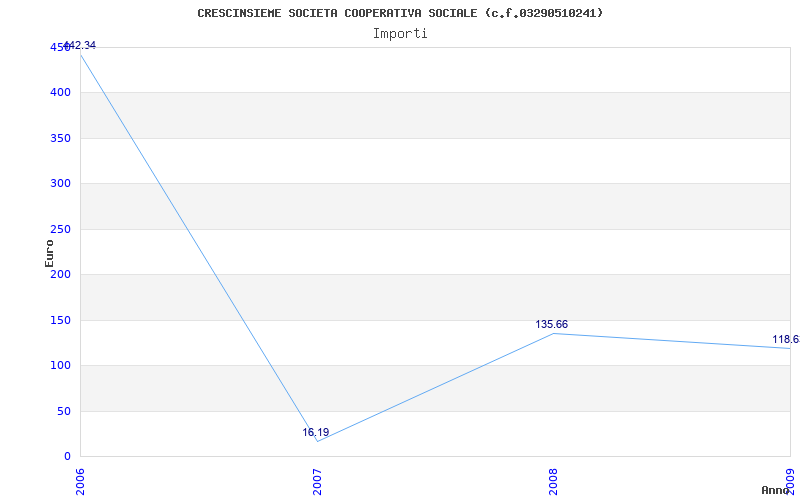Click the chart title CRESCINSIEME SOCIETA COOPERATIVA SOCIALE
The height and width of the screenshot is (500, 800).
pyautogui.click(x=400, y=13)
